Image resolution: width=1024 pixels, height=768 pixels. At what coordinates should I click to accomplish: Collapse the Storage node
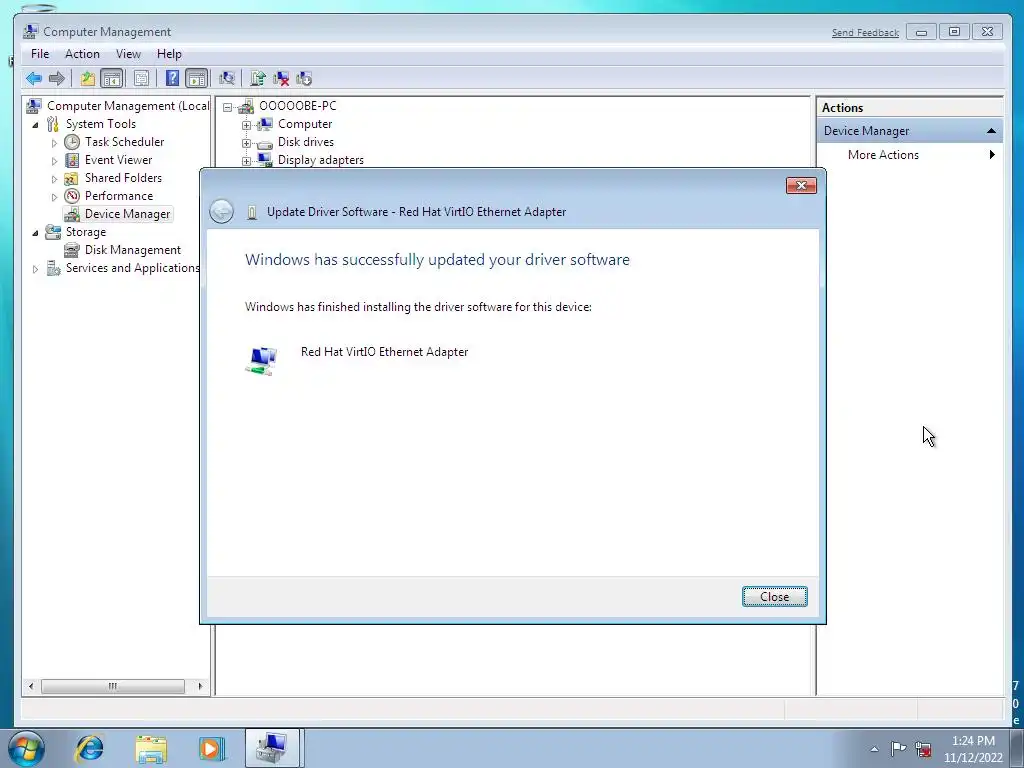click(35, 232)
